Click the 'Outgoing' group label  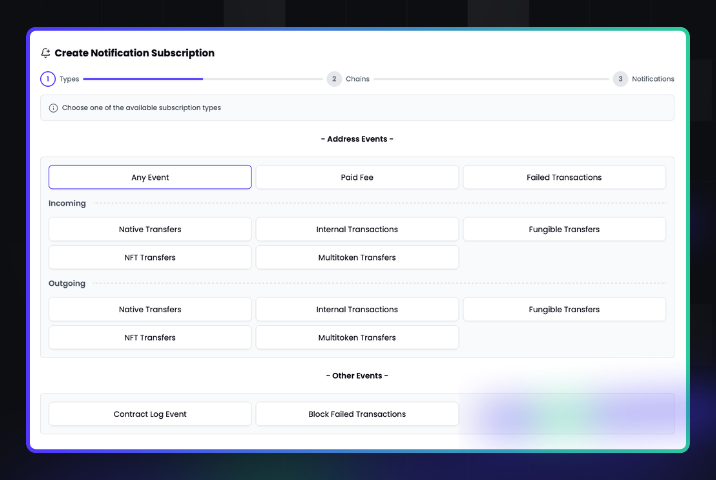click(67, 284)
